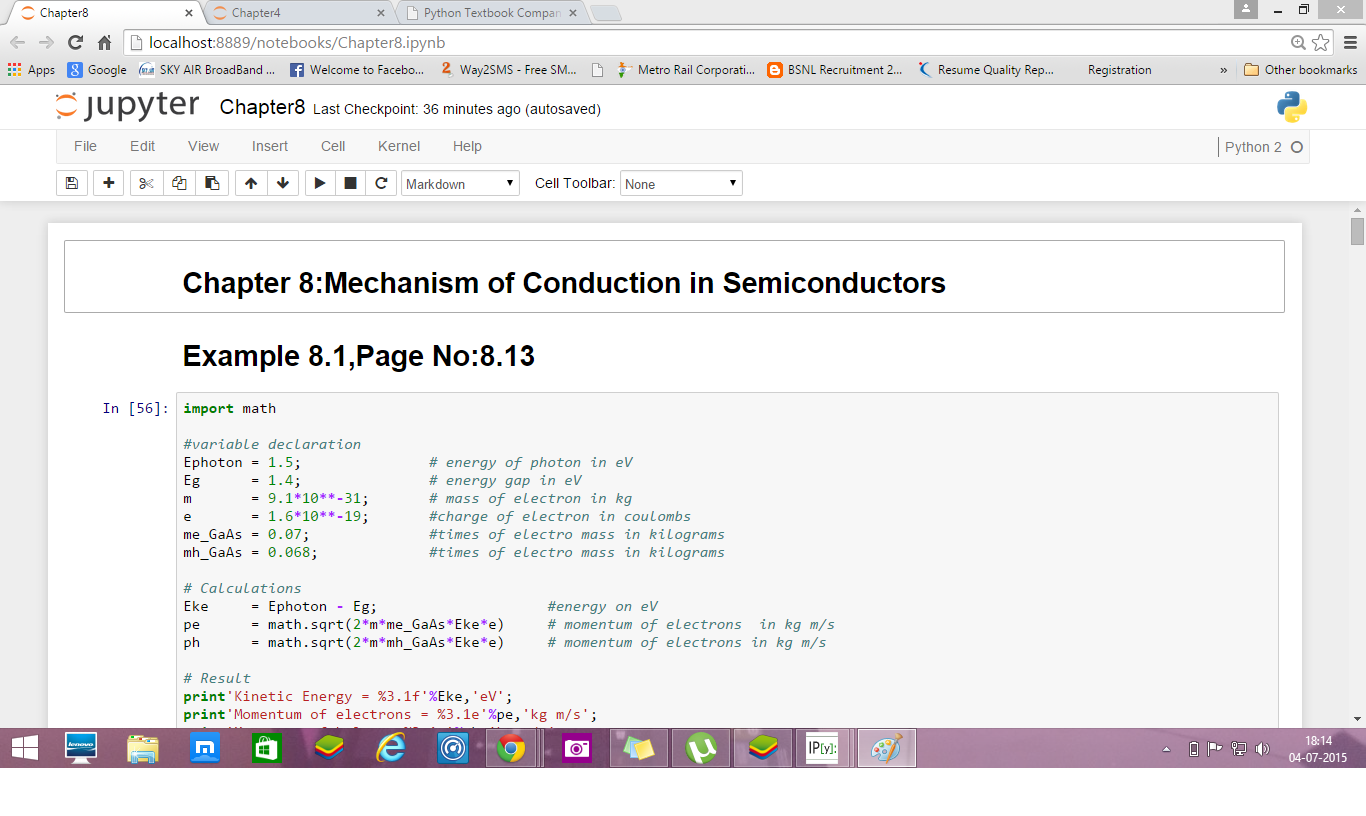Move selected cell down arrow
The height and width of the screenshot is (816, 1366).
click(283, 183)
